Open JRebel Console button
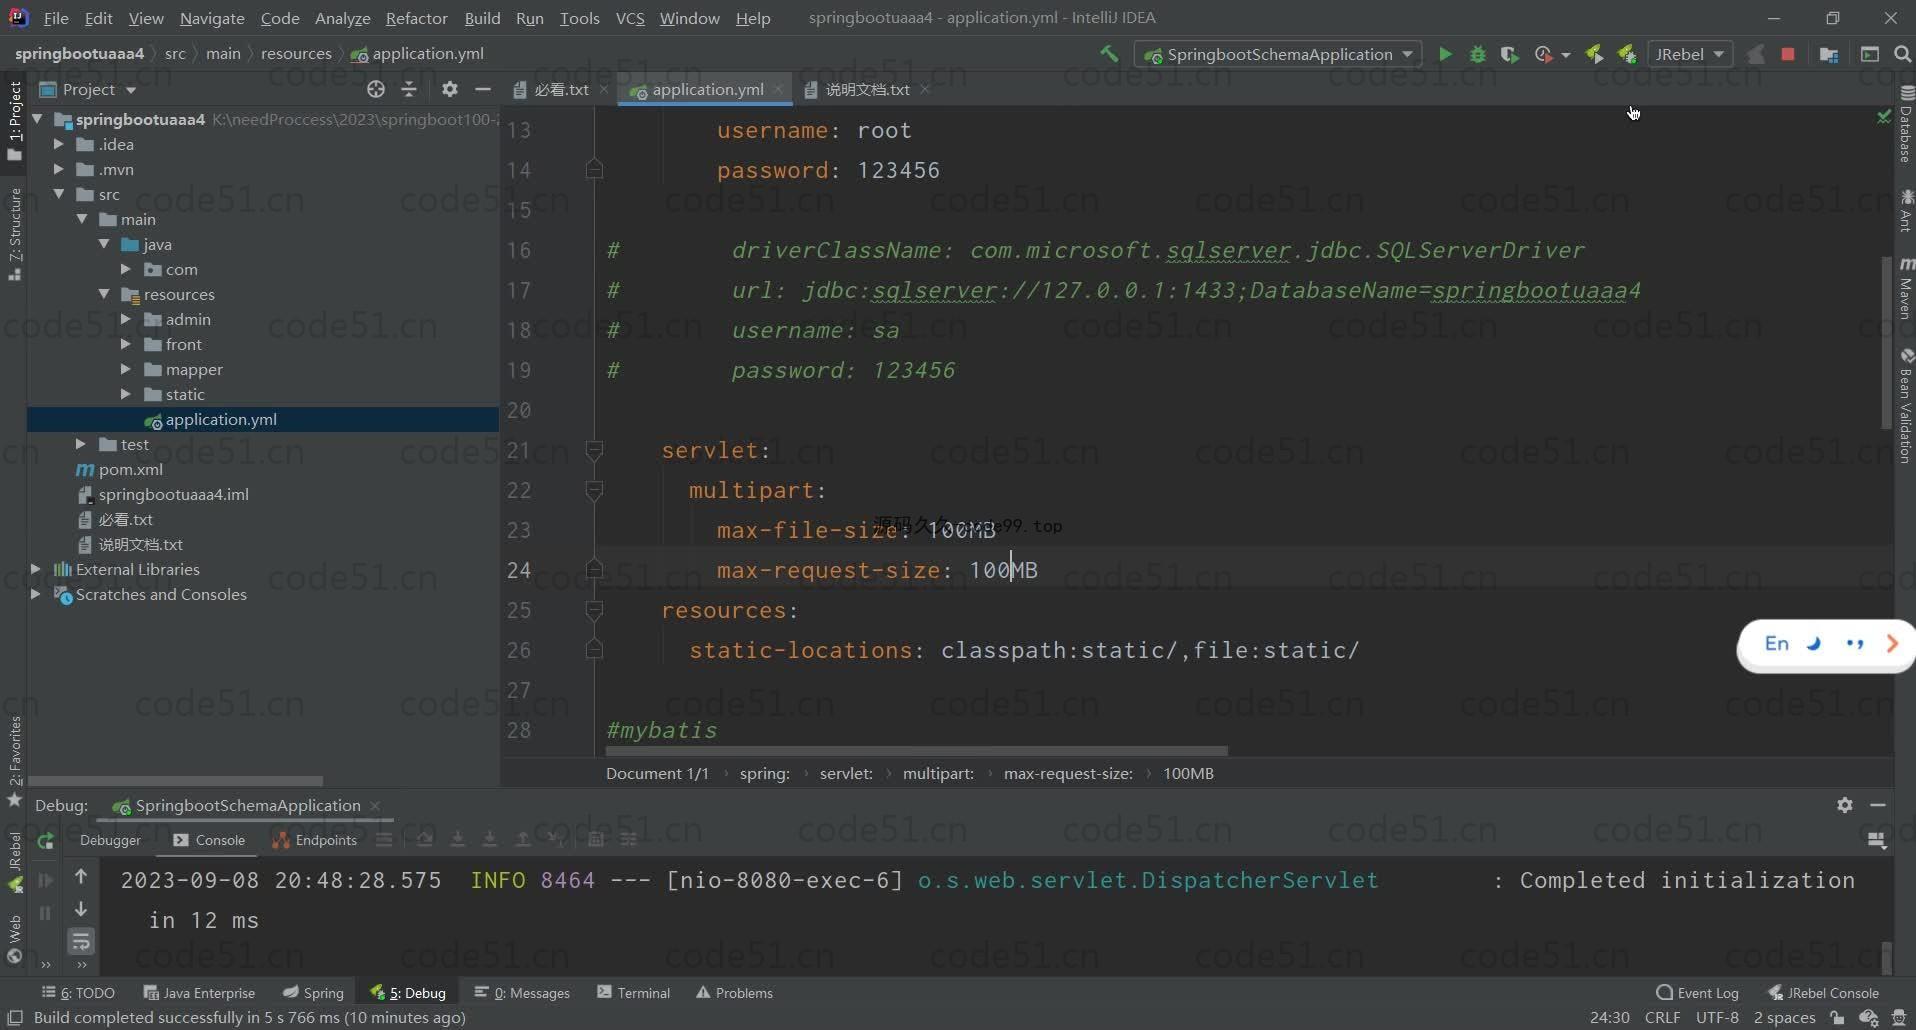 [x=1824, y=993]
